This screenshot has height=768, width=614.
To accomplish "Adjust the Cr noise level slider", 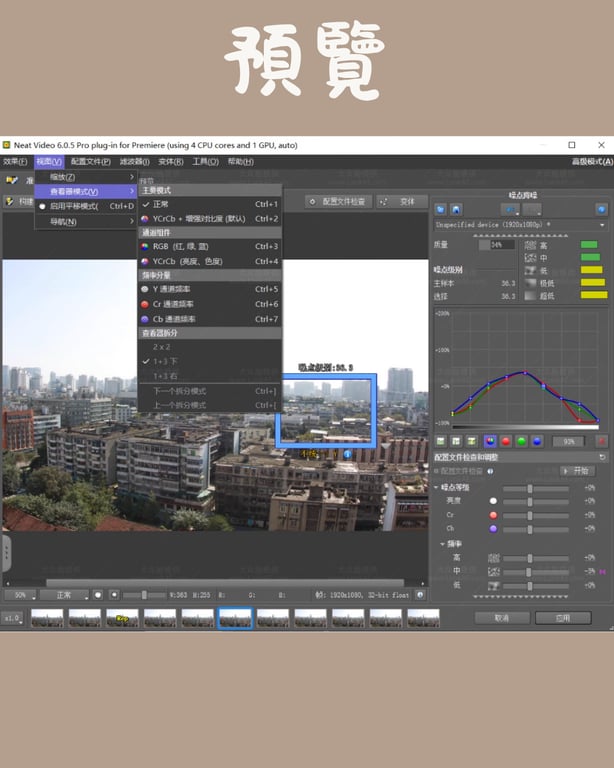I will coord(536,515).
